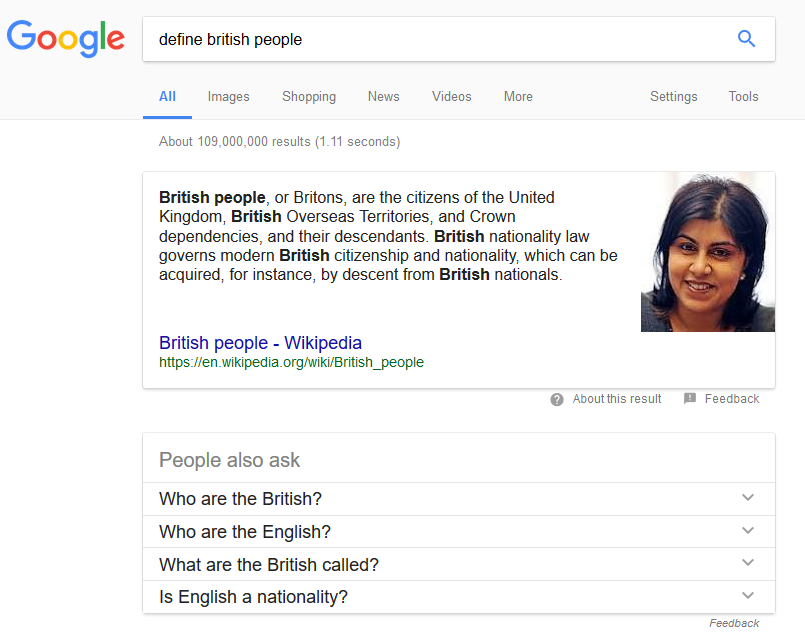This screenshot has height=638, width=805.
Task: Select the All results tab
Action: click(167, 96)
